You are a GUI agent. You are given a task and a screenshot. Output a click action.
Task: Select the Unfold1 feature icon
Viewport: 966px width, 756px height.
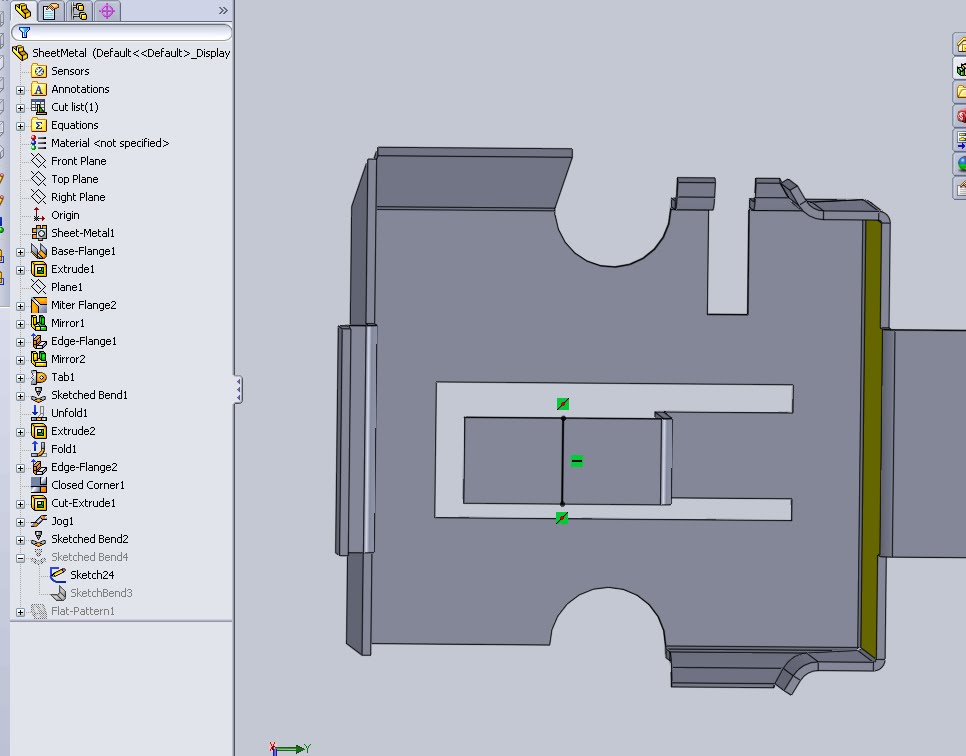(x=39, y=413)
